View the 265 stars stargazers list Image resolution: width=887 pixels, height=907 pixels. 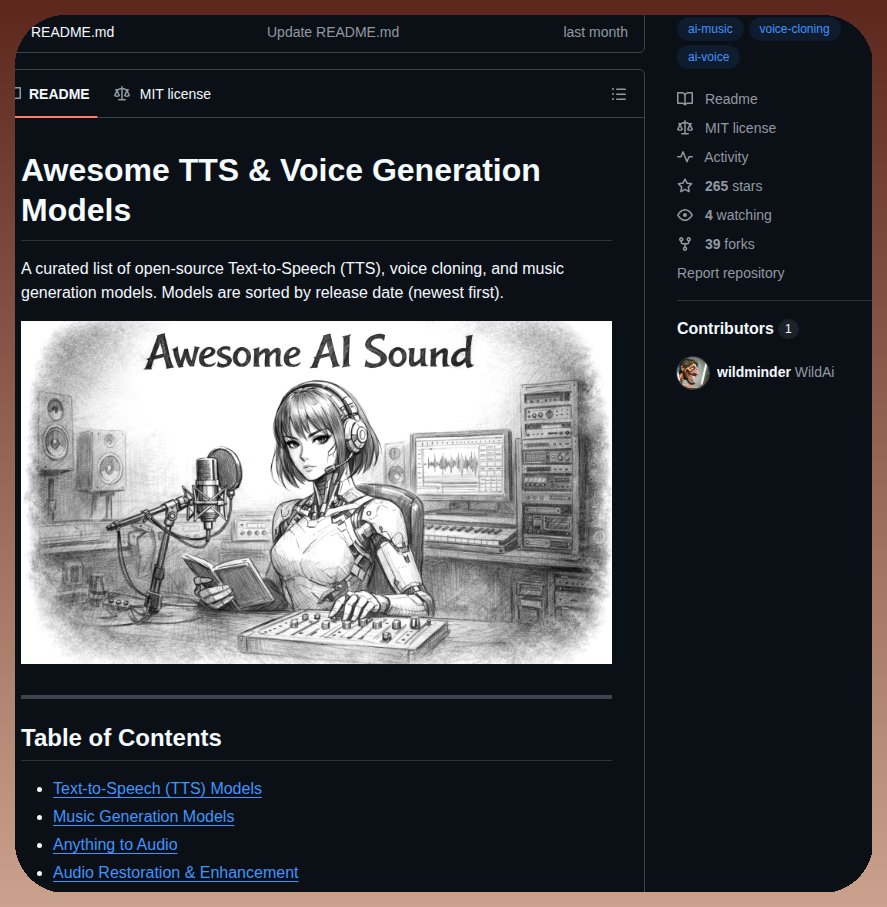click(x=733, y=186)
